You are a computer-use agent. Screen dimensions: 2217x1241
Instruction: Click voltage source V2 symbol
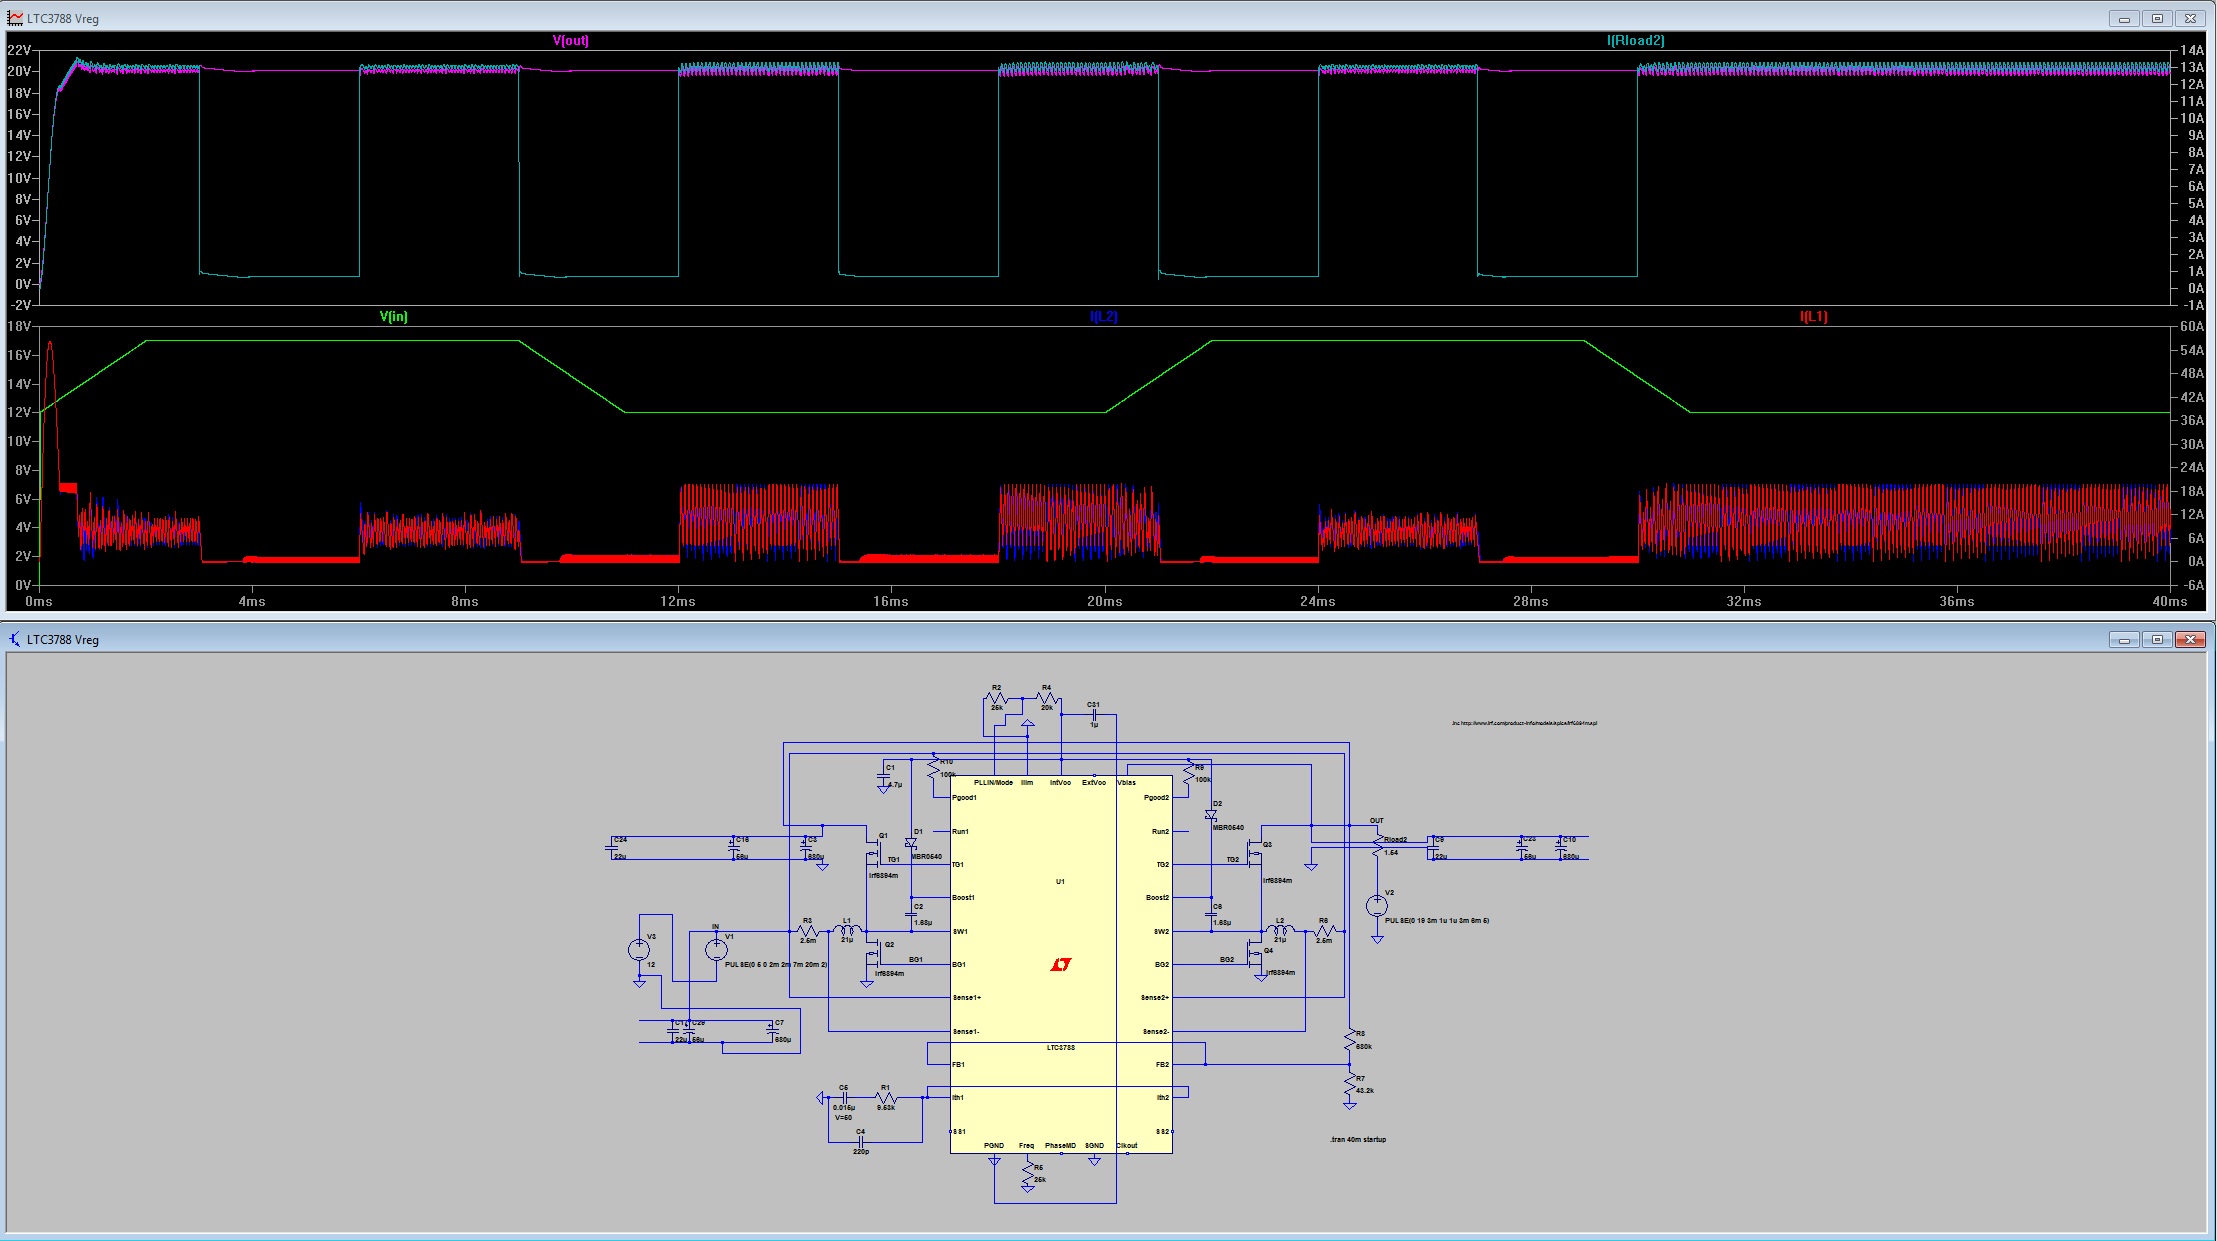coord(1377,906)
